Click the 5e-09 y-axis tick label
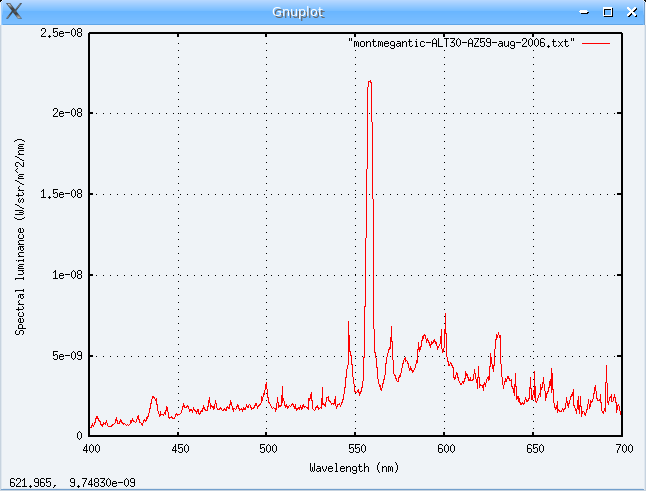This screenshot has width=646, height=491. pos(65,355)
